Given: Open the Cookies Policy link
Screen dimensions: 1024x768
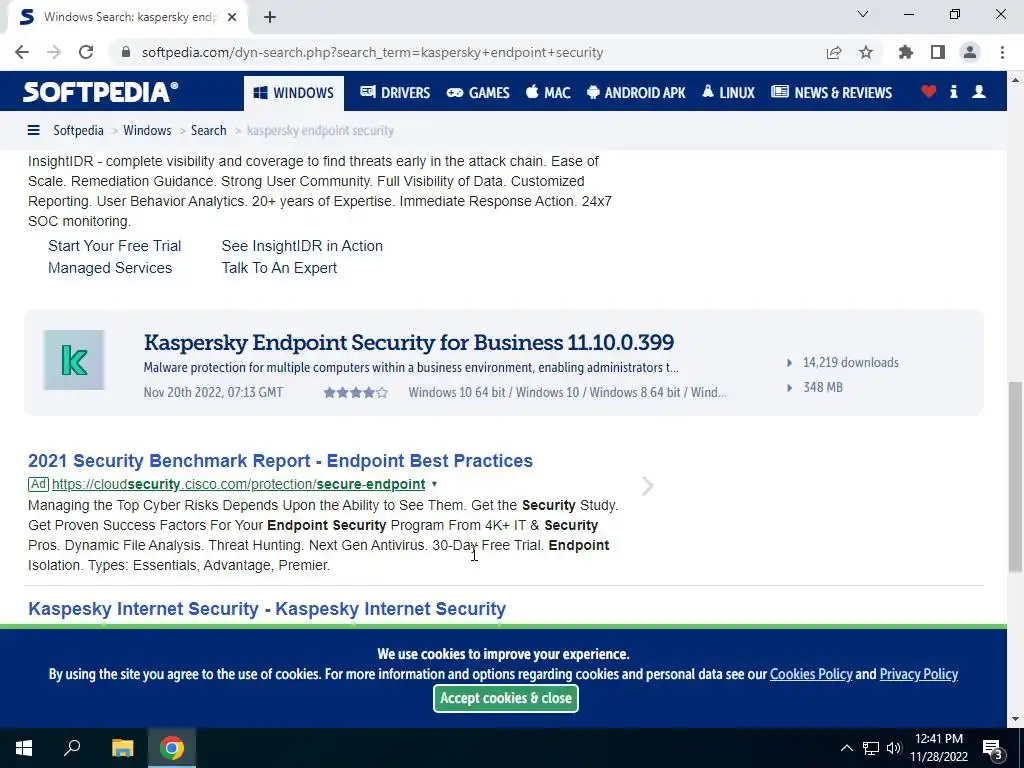Looking at the screenshot, I should [811, 675].
